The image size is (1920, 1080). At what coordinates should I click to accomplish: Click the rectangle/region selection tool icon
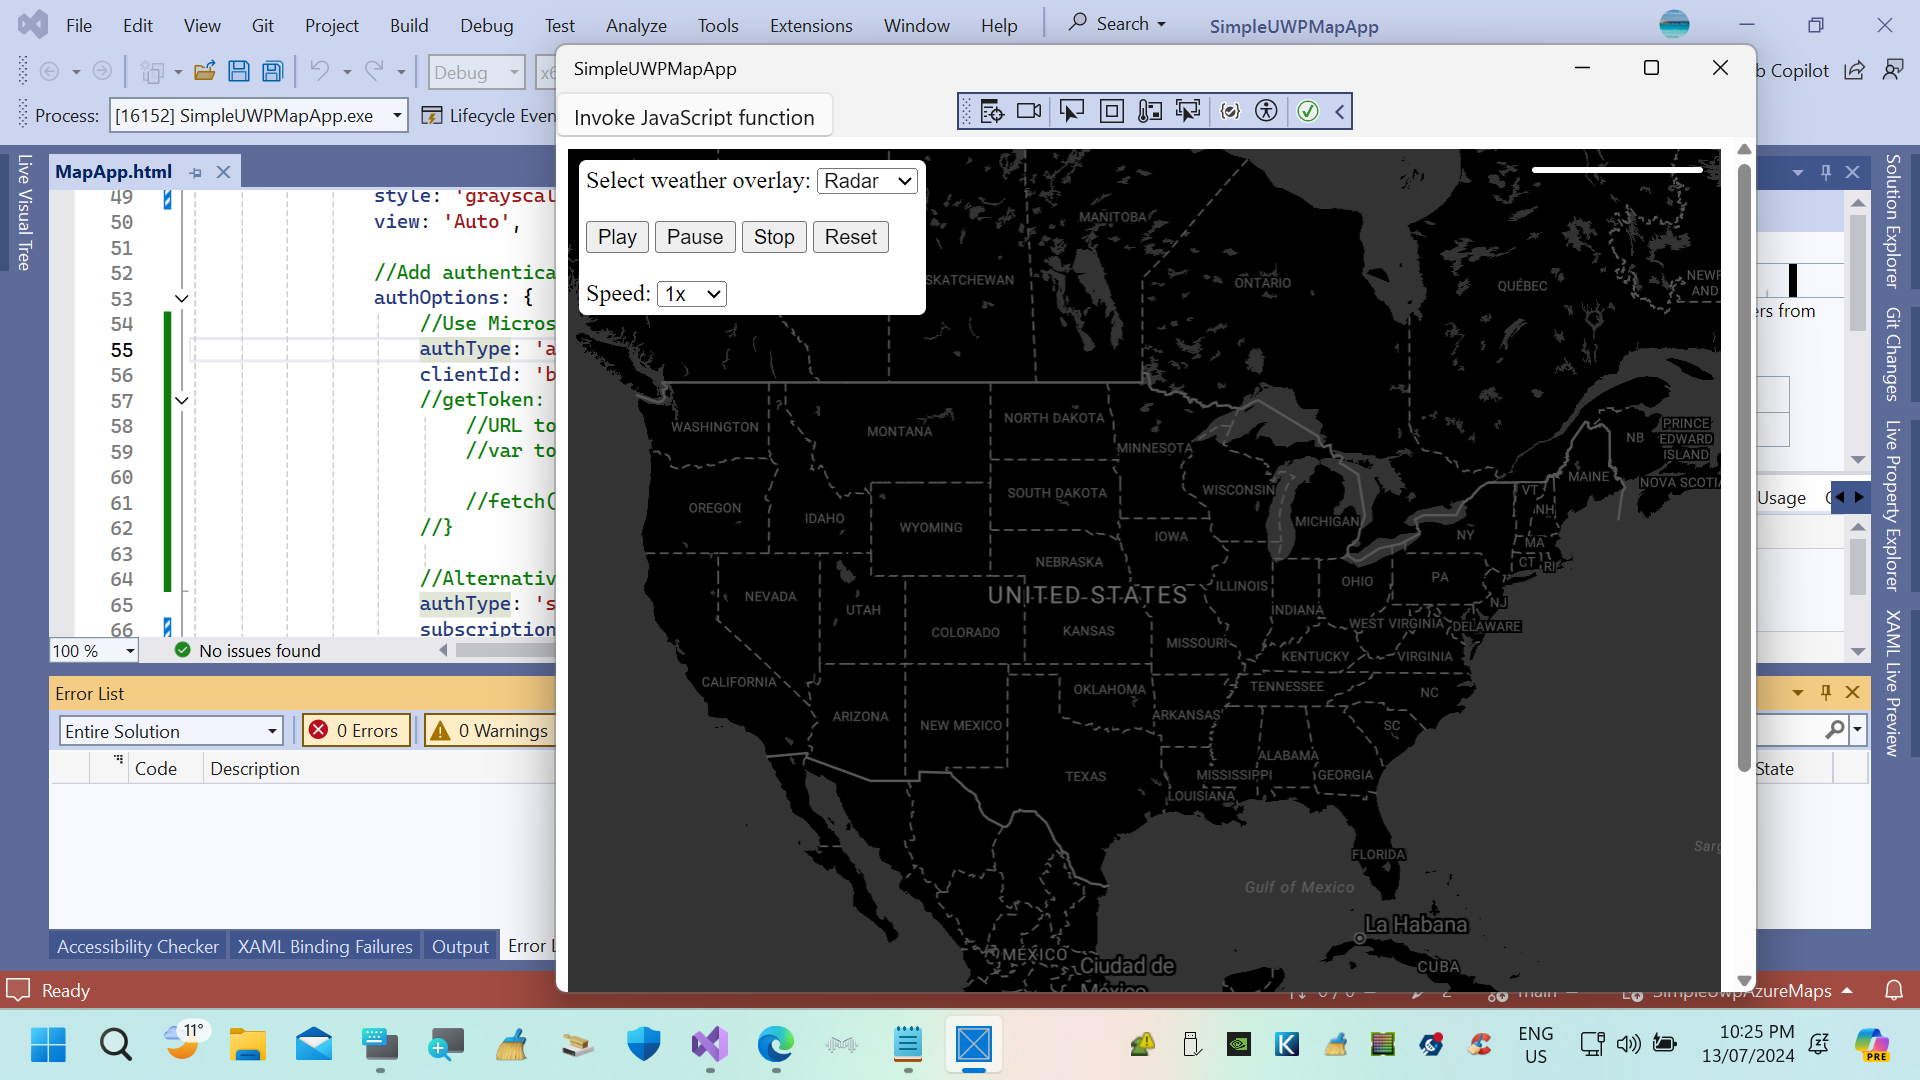point(1112,111)
